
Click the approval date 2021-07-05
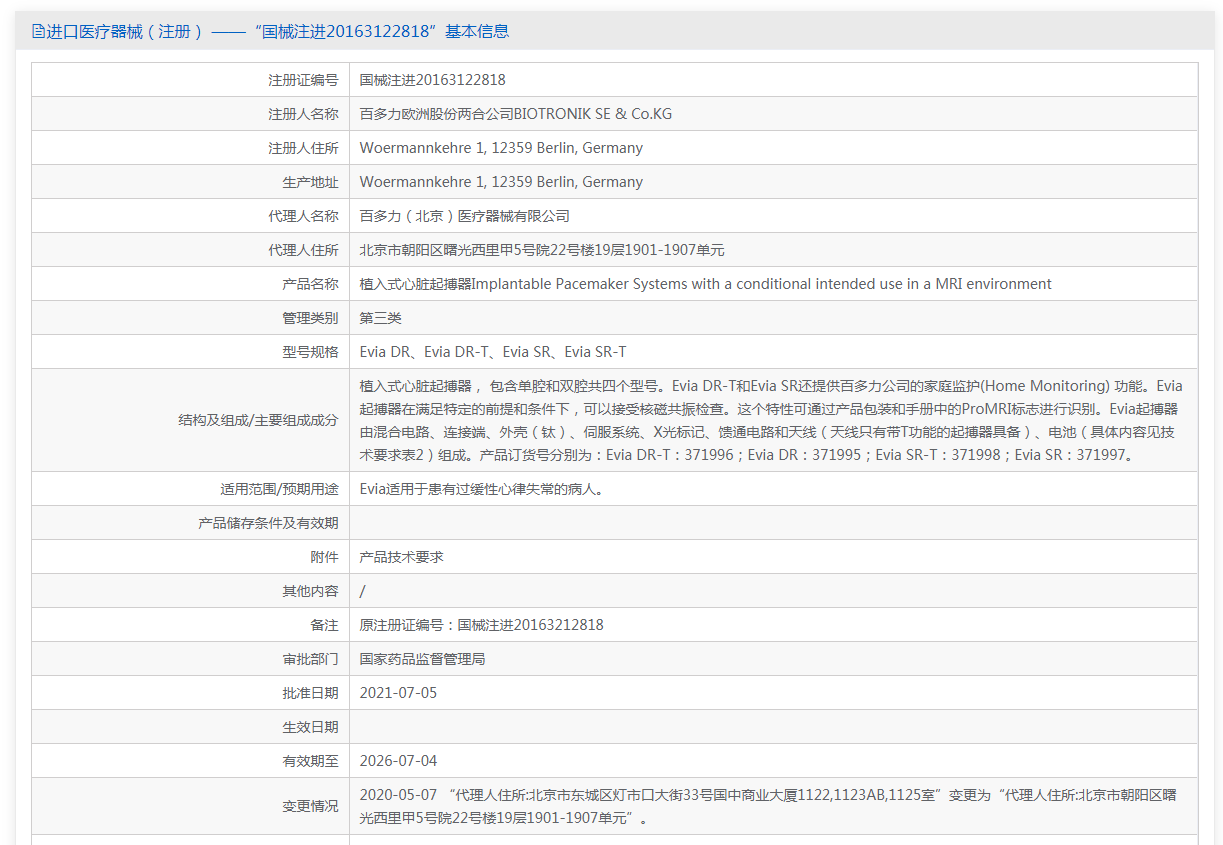[398, 693]
